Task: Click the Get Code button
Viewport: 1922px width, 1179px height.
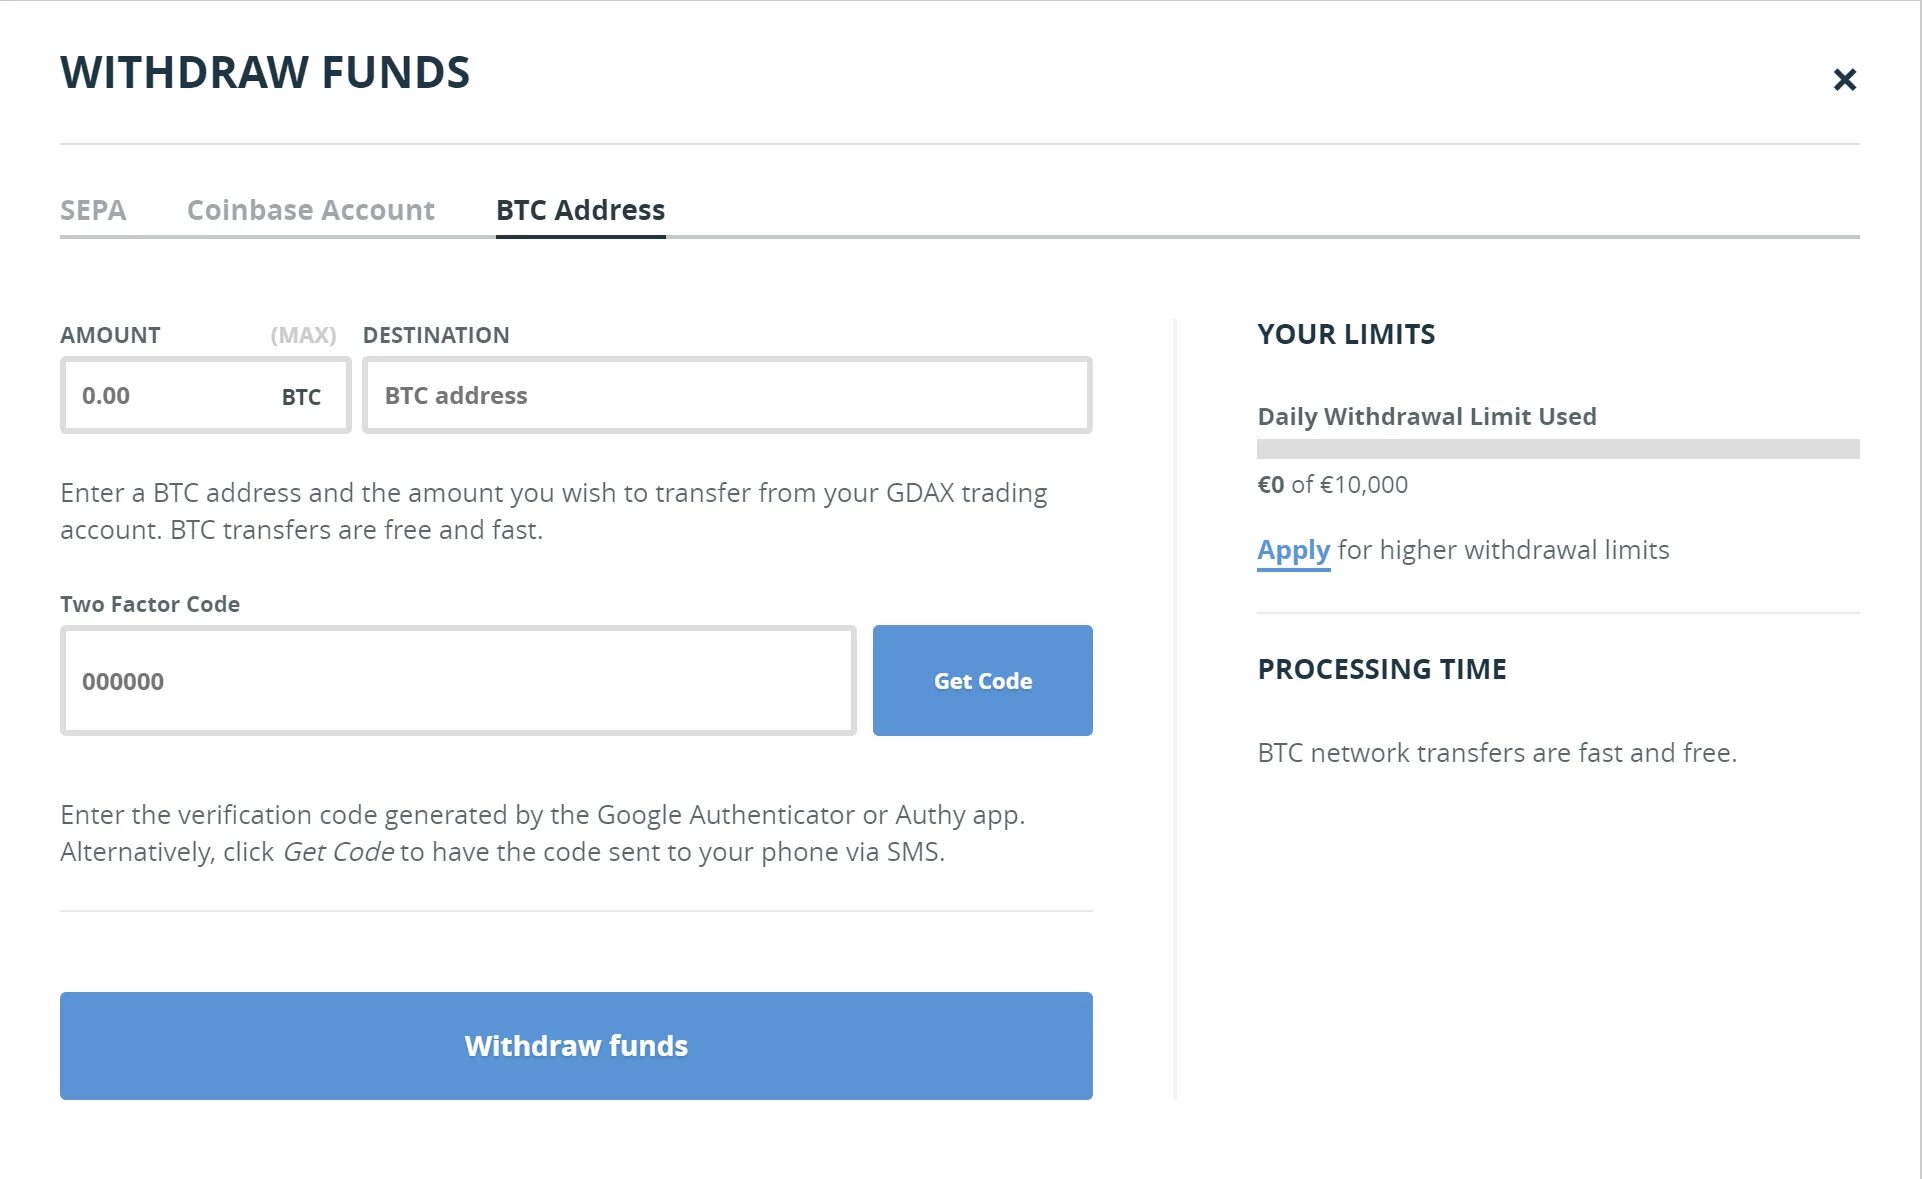Action: click(x=983, y=679)
